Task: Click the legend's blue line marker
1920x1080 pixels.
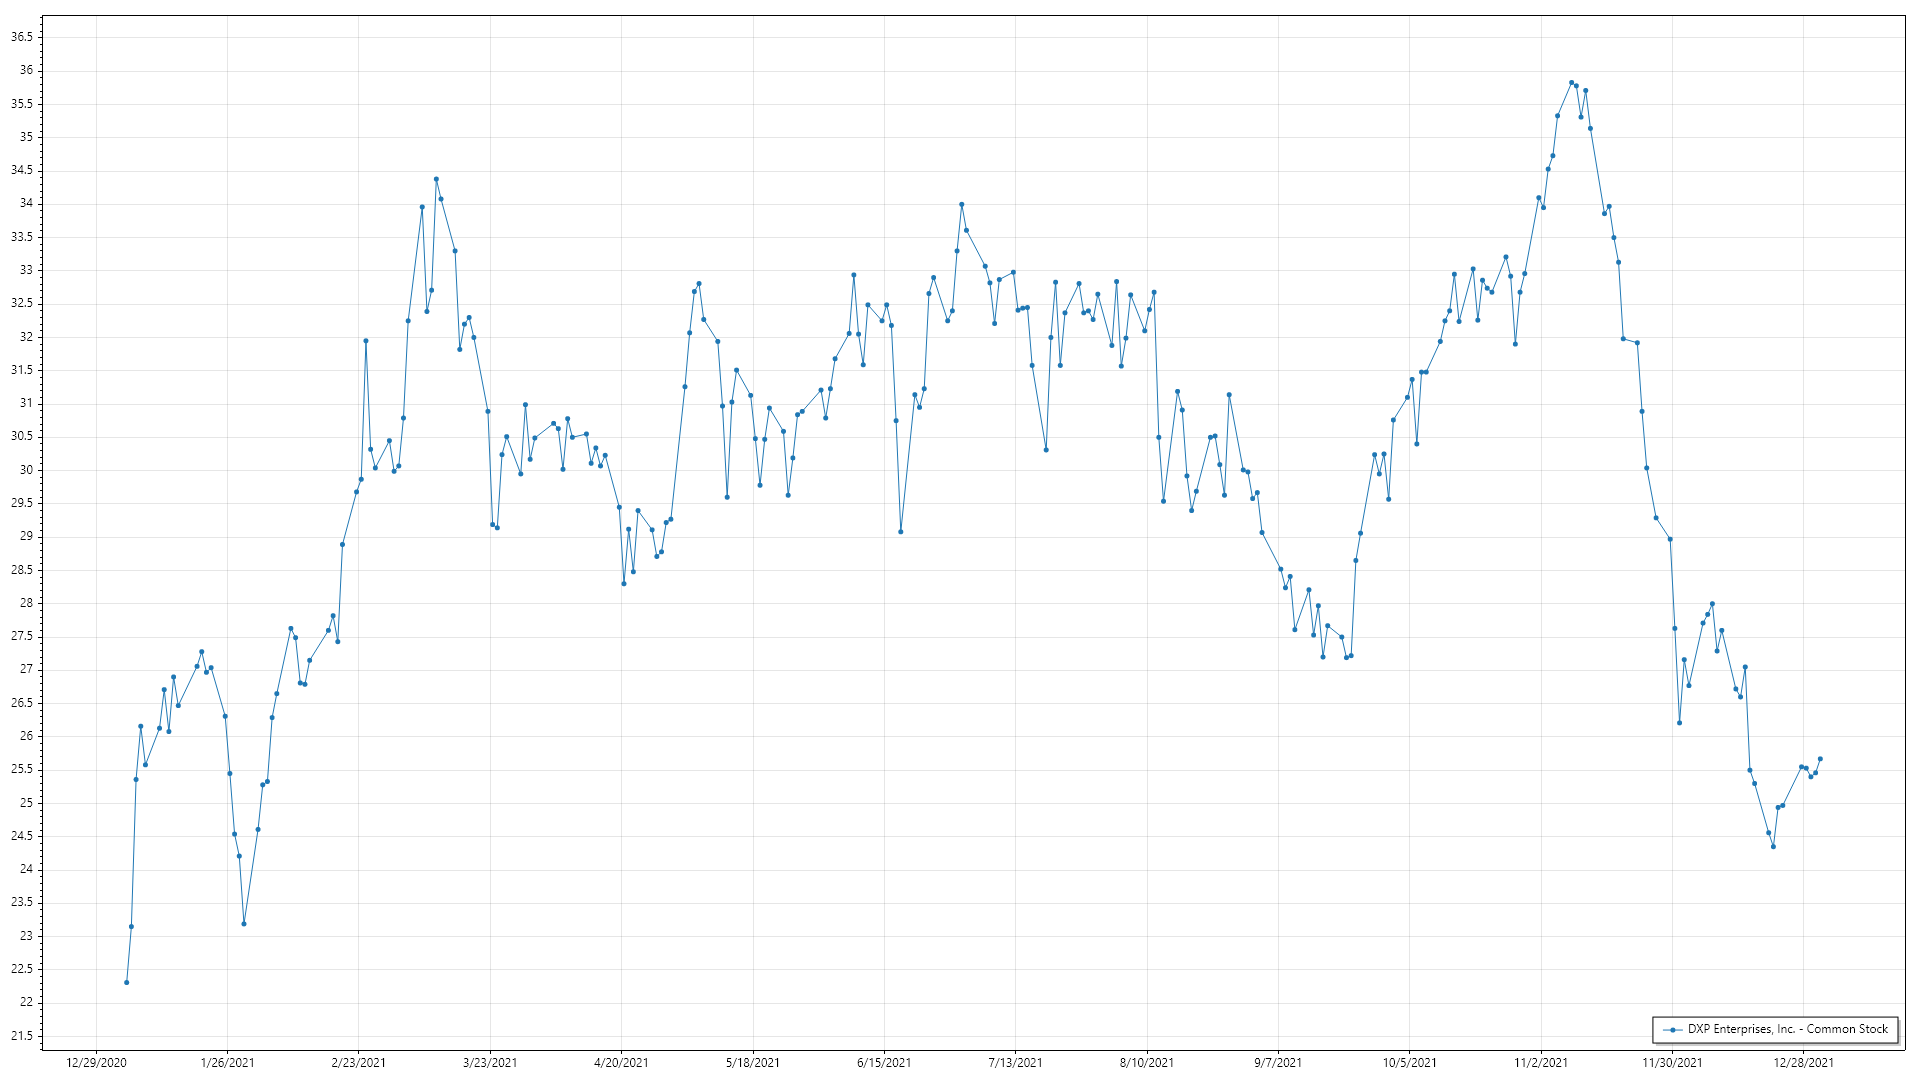Action: pyautogui.click(x=1672, y=1030)
